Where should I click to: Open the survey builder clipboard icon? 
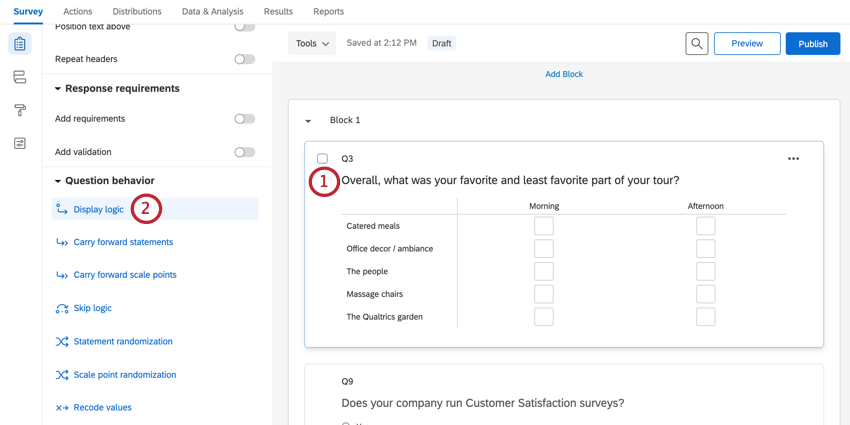click(x=19, y=44)
